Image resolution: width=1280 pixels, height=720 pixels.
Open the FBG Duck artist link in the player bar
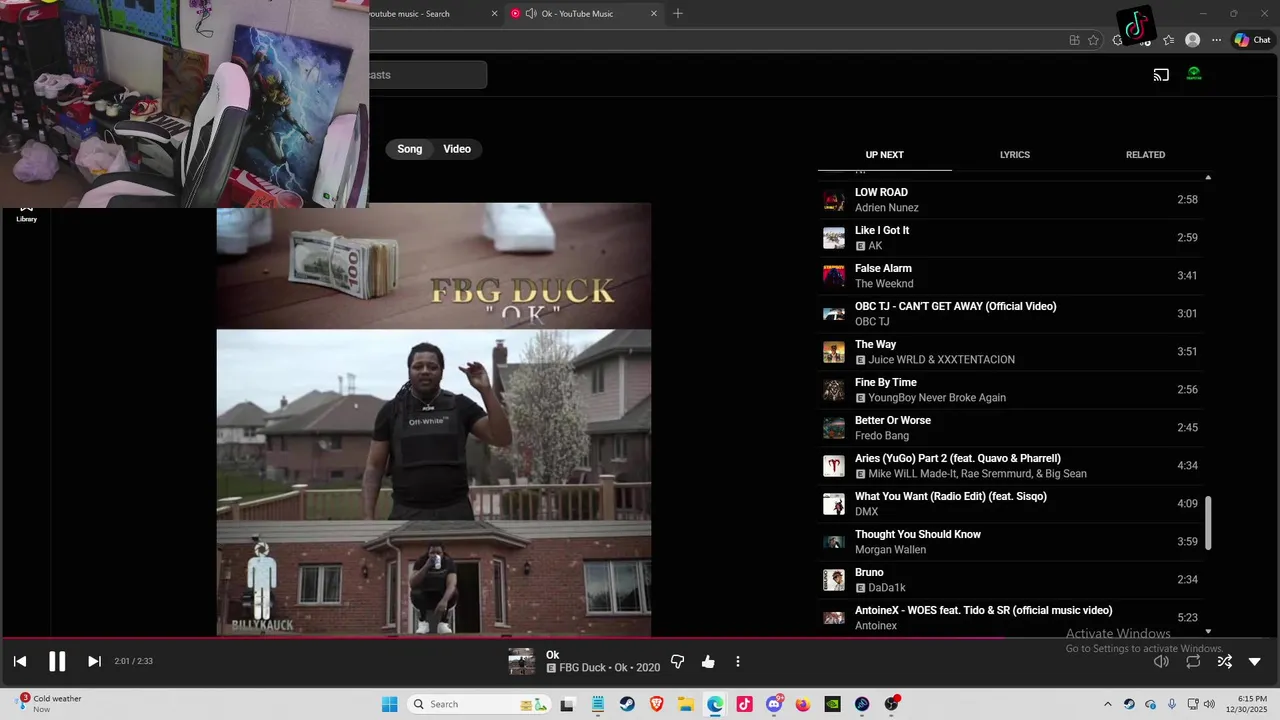click(x=582, y=668)
